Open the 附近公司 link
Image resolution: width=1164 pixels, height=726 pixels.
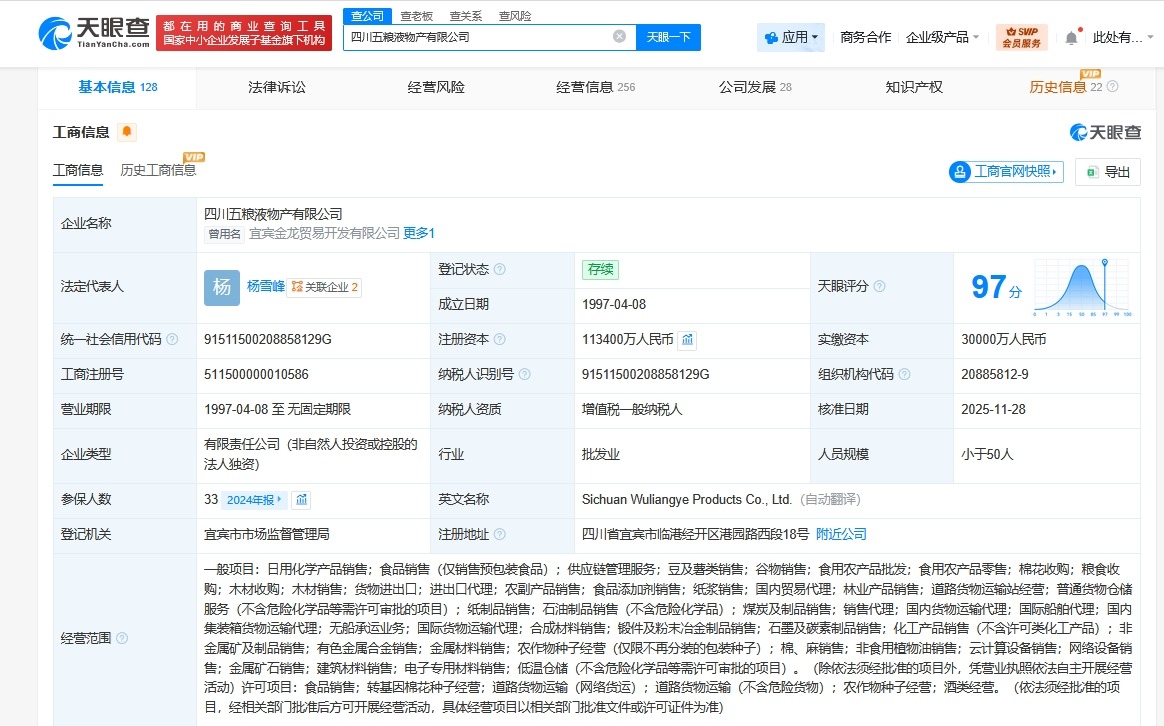841,534
